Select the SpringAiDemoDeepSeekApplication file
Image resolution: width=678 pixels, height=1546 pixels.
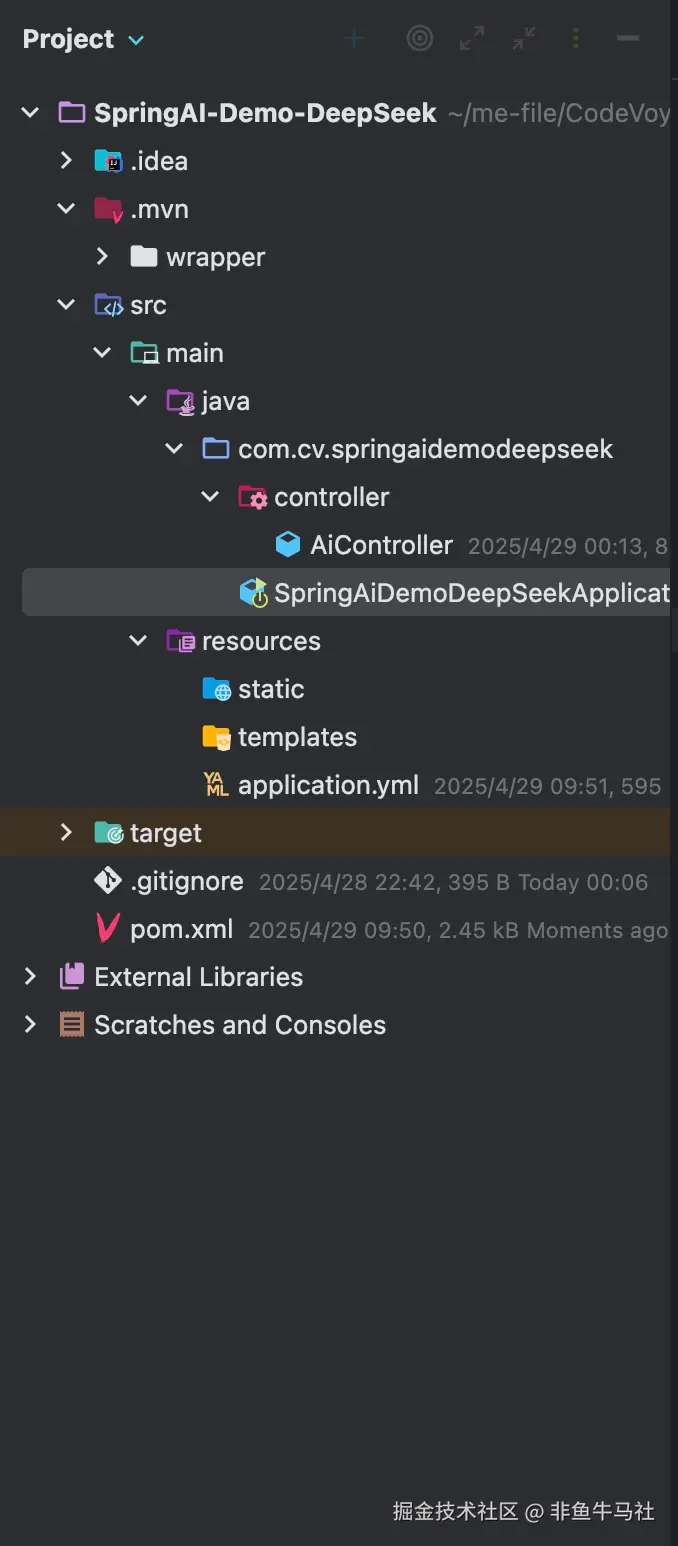click(x=470, y=593)
